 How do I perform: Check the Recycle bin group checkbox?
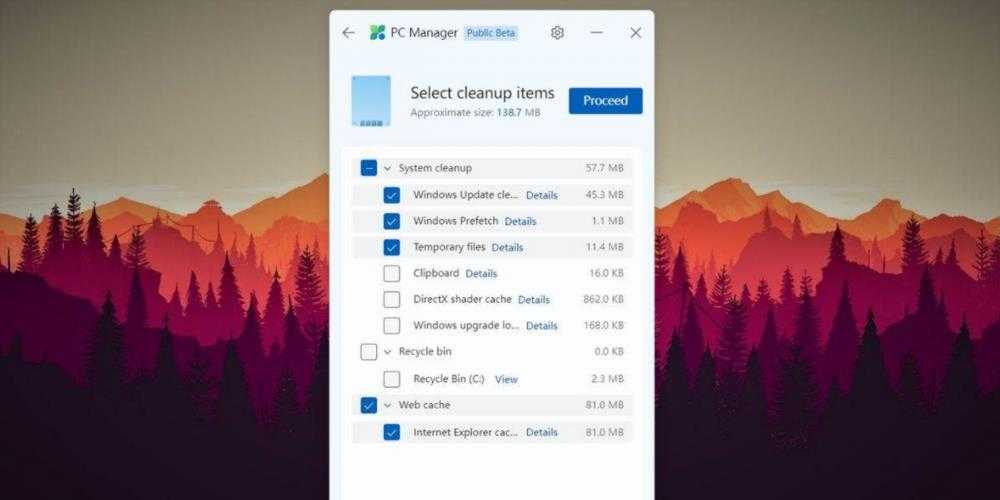(369, 351)
